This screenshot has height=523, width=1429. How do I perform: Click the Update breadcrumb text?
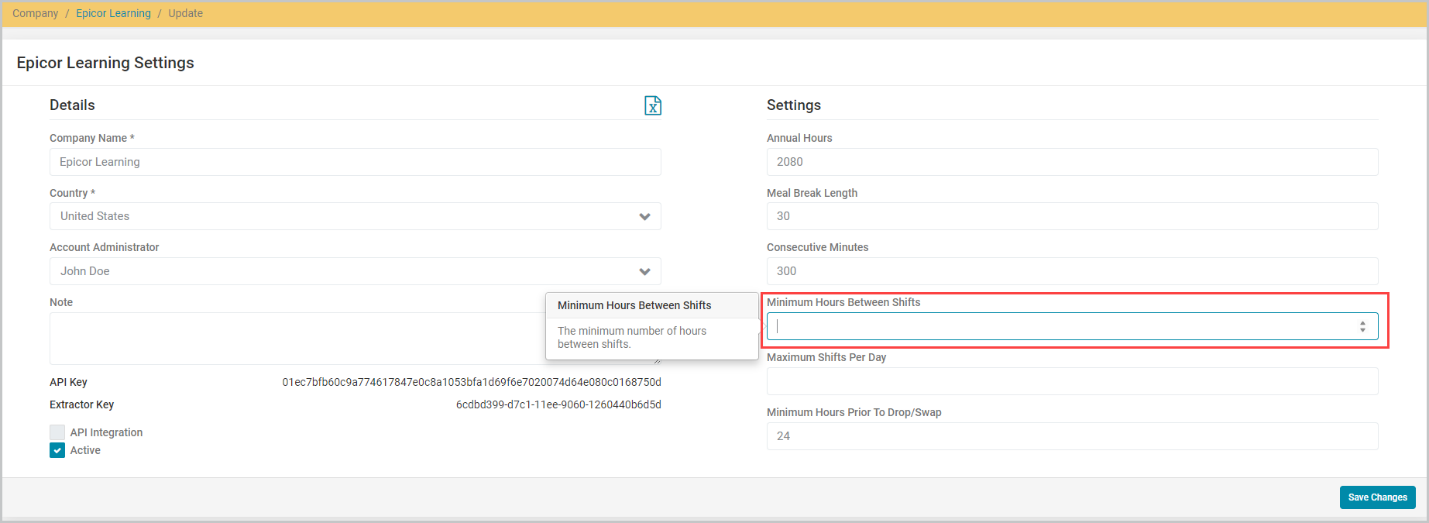pos(185,14)
